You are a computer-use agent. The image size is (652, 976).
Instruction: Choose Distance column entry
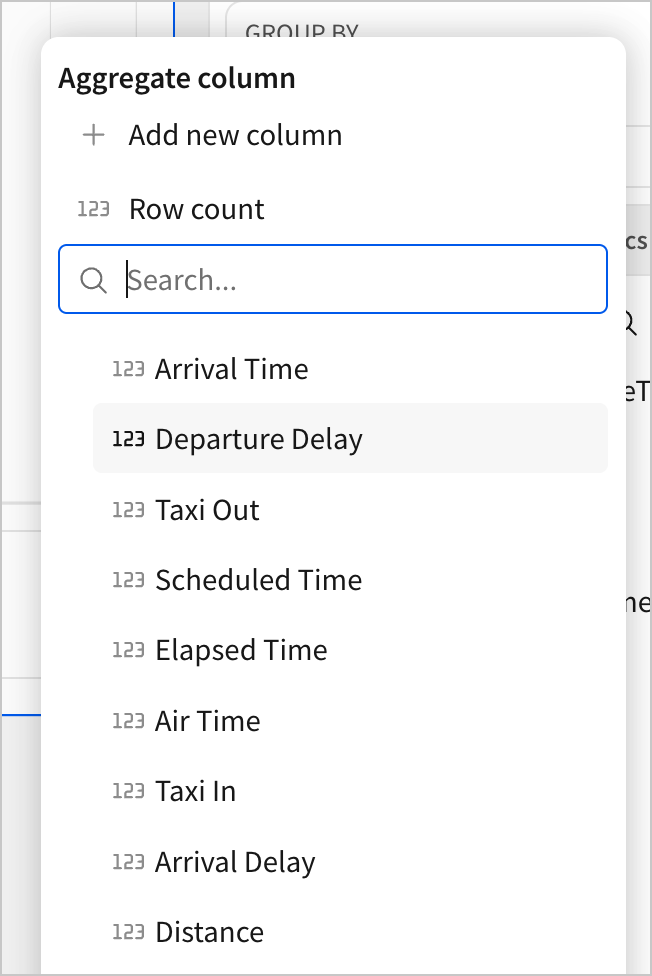210,932
